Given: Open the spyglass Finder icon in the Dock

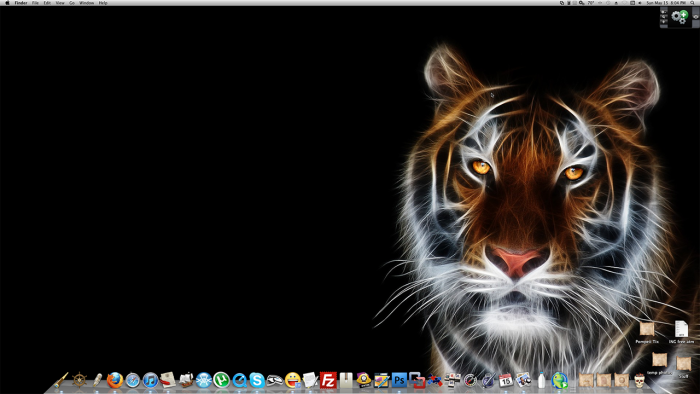Looking at the screenshot, I should tap(61, 380).
